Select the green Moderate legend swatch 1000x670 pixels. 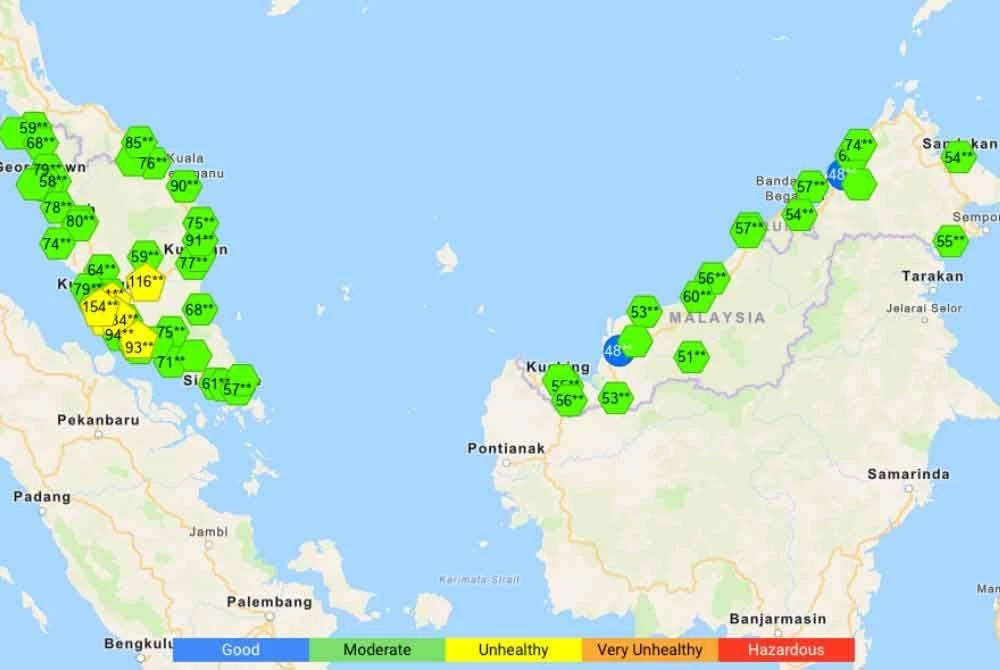coord(377,650)
